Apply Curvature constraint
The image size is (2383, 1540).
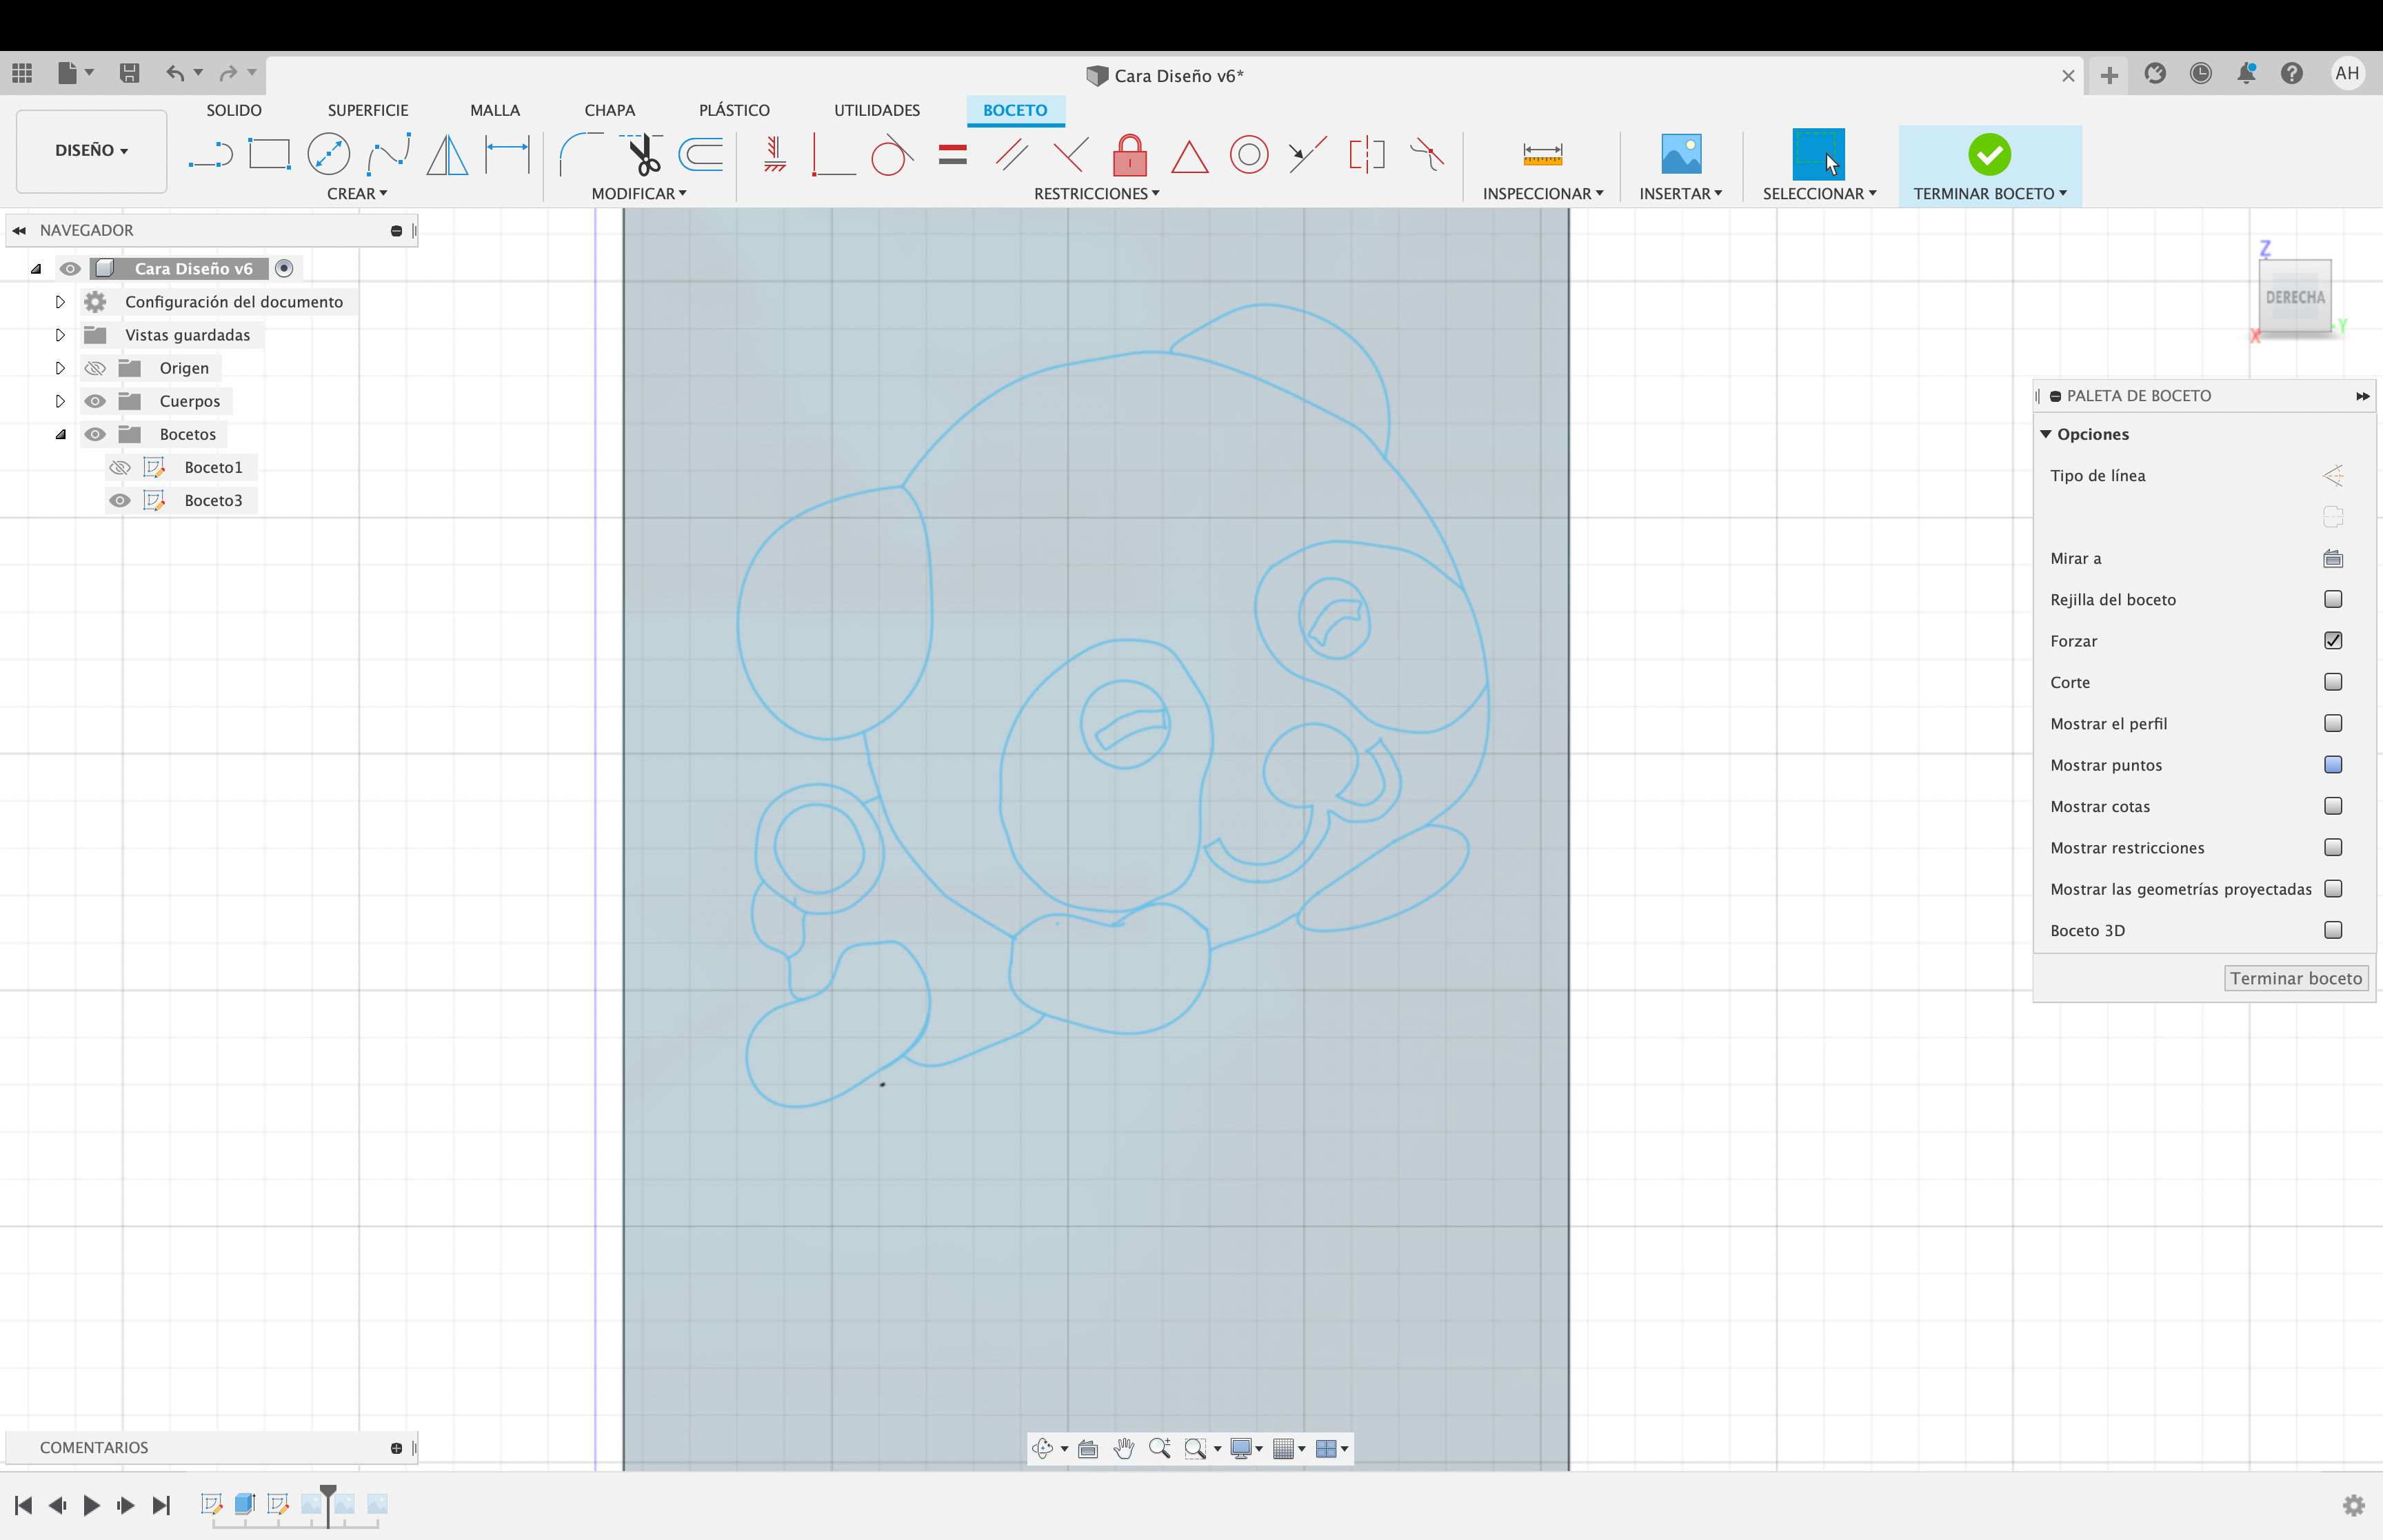click(1427, 154)
